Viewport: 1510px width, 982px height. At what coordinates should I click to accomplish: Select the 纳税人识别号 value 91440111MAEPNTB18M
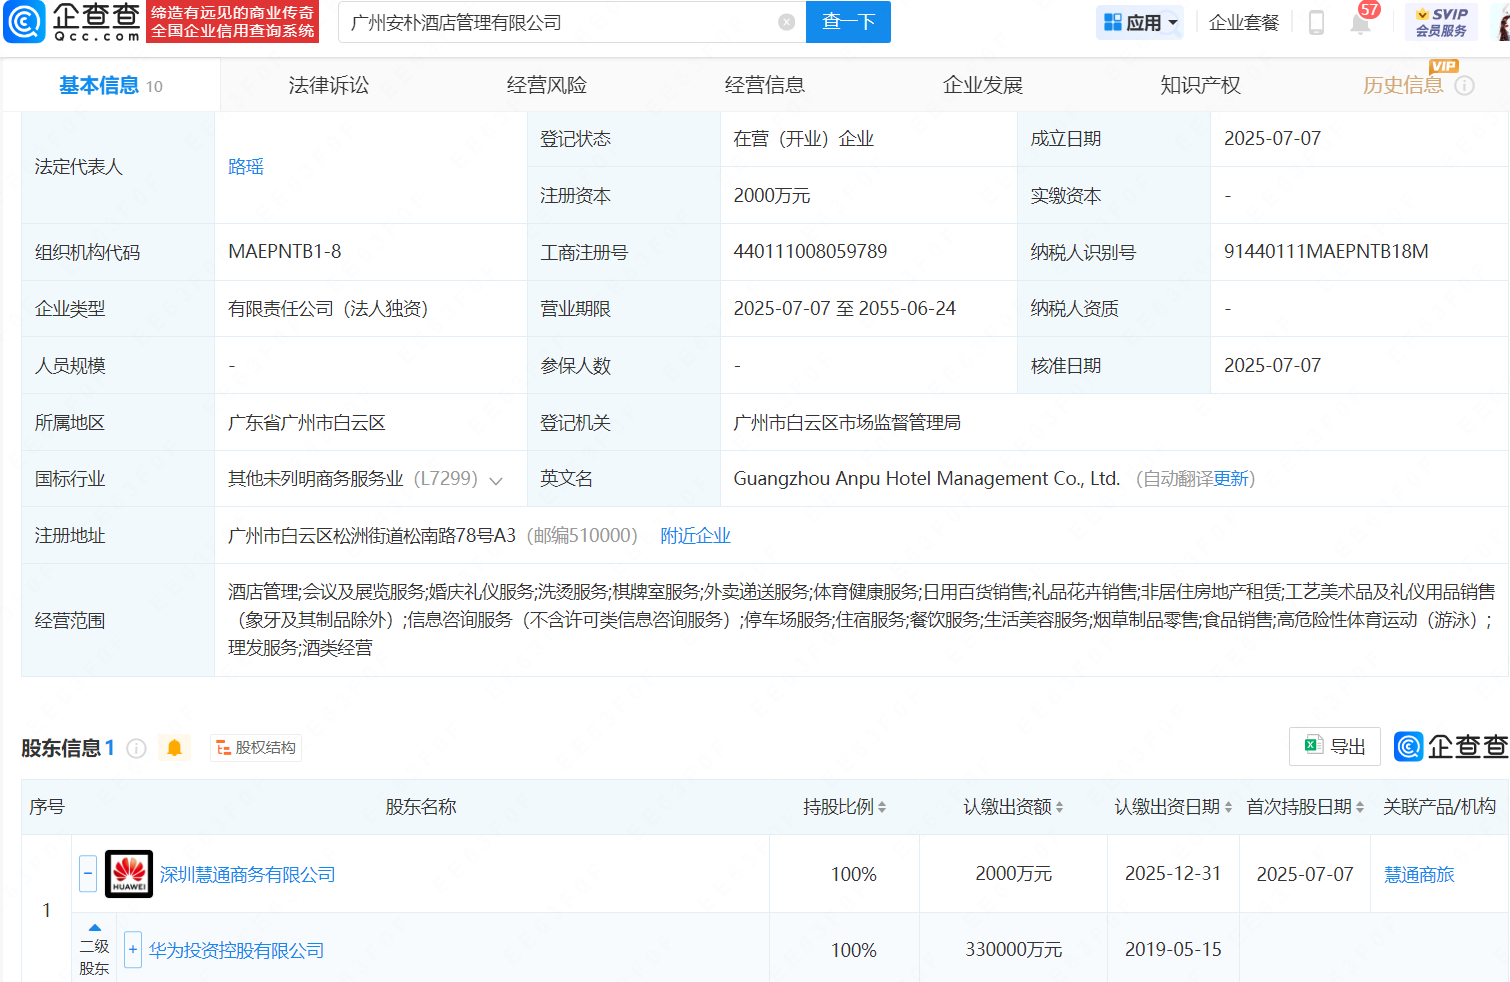[1326, 252]
